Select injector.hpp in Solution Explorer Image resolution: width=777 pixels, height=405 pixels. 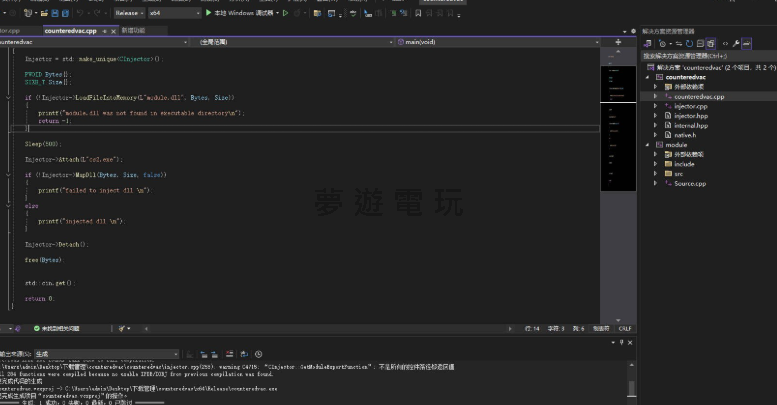(x=690, y=116)
